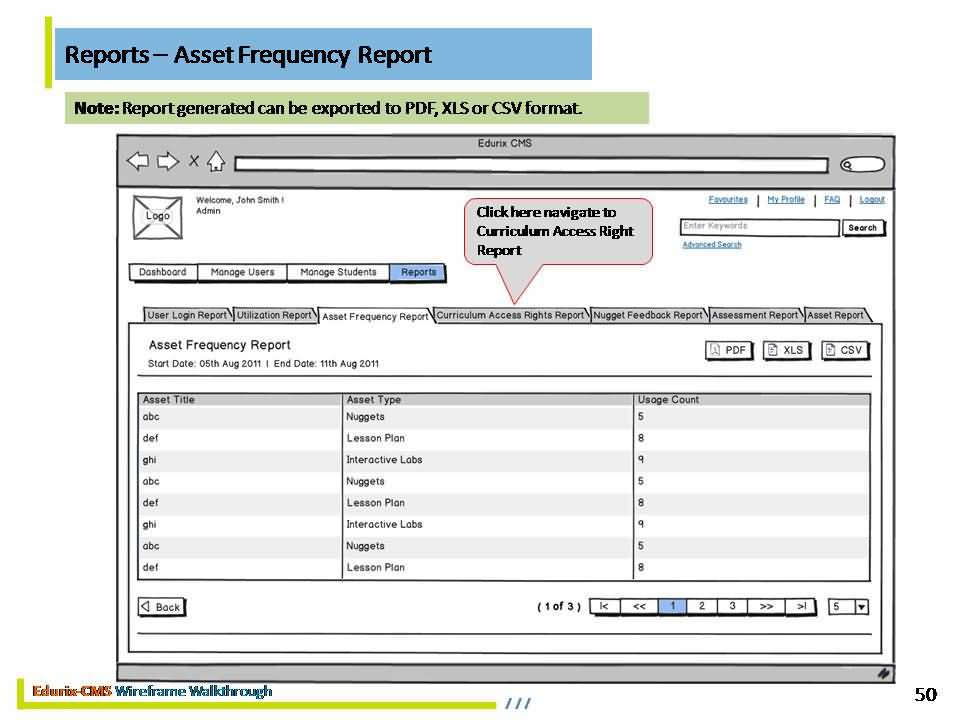Click the browser stop X icon
The image size is (960, 720).
click(x=194, y=162)
